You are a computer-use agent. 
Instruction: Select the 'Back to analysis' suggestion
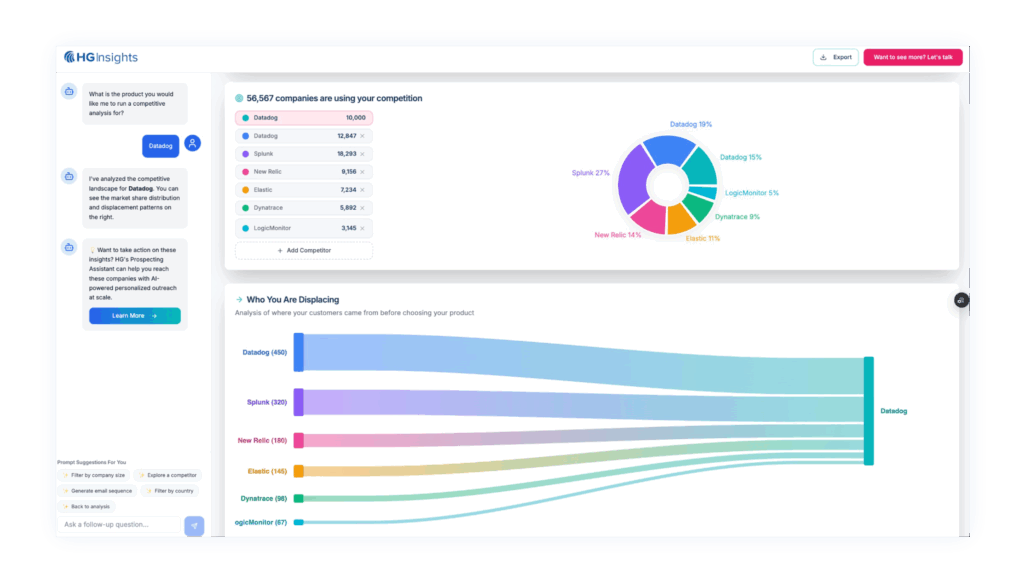[x=87, y=506]
